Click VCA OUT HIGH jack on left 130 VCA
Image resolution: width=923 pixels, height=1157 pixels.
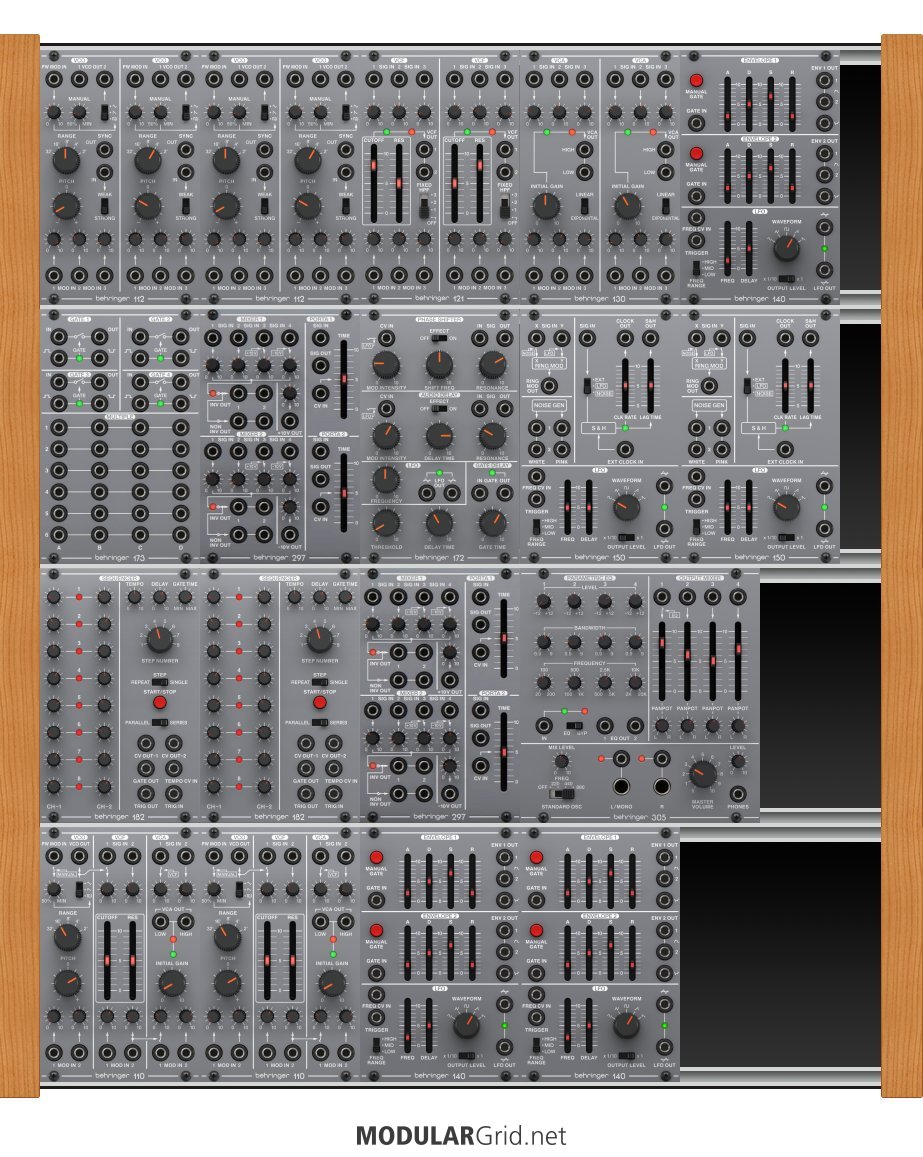coord(585,151)
